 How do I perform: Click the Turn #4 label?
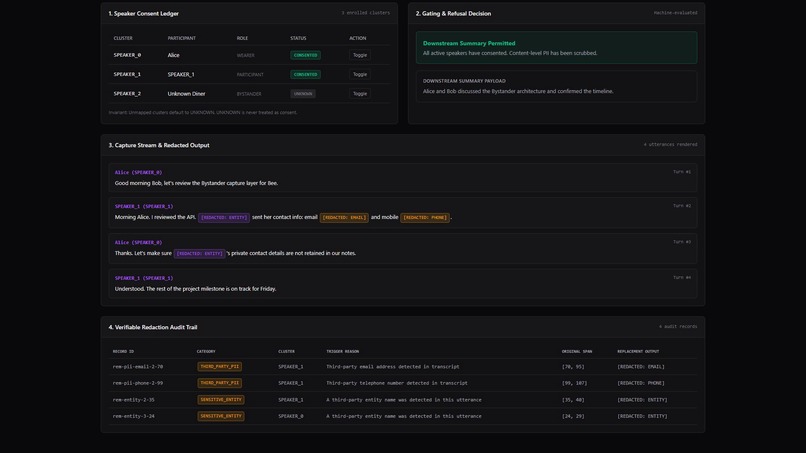682,278
